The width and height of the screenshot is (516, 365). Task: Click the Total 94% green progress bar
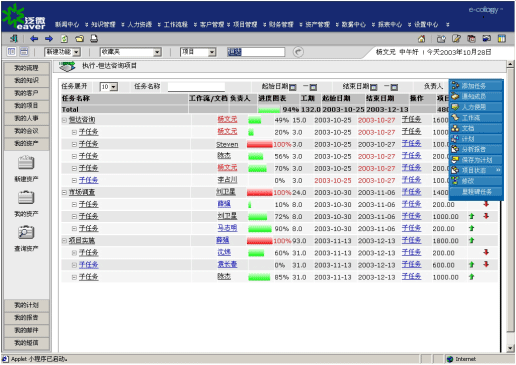269,110
